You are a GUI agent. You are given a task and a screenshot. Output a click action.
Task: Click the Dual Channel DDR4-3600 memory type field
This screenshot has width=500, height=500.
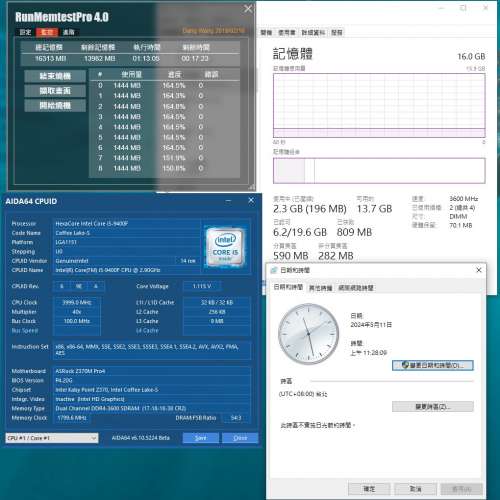(x=152, y=408)
